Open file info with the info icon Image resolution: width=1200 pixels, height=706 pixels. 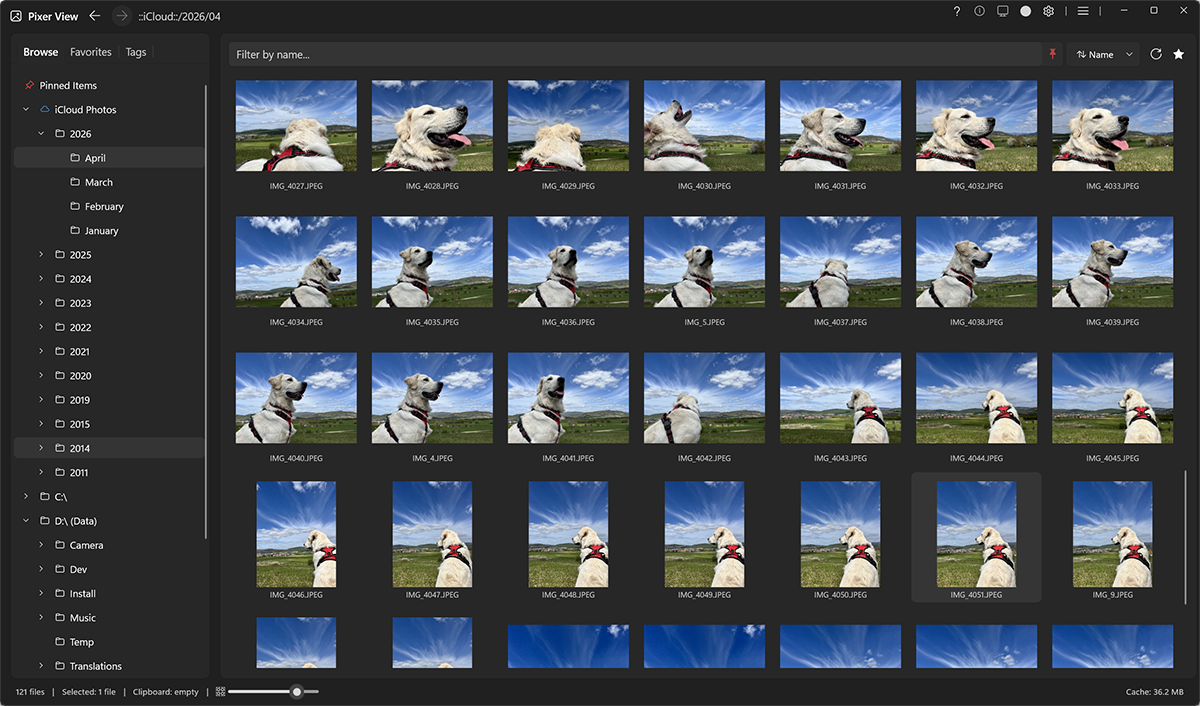click(x=978, y=11)
